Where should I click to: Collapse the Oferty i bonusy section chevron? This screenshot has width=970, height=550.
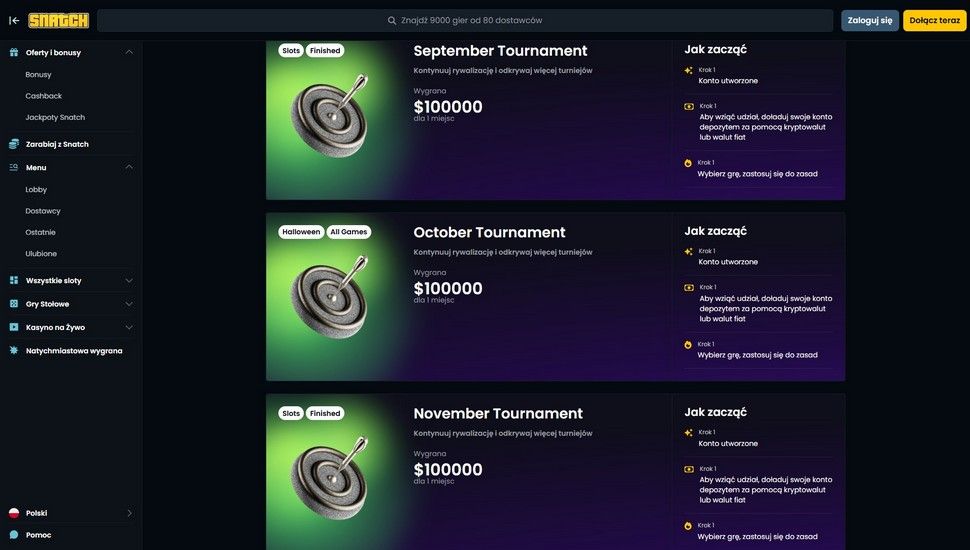pos(129,52)
